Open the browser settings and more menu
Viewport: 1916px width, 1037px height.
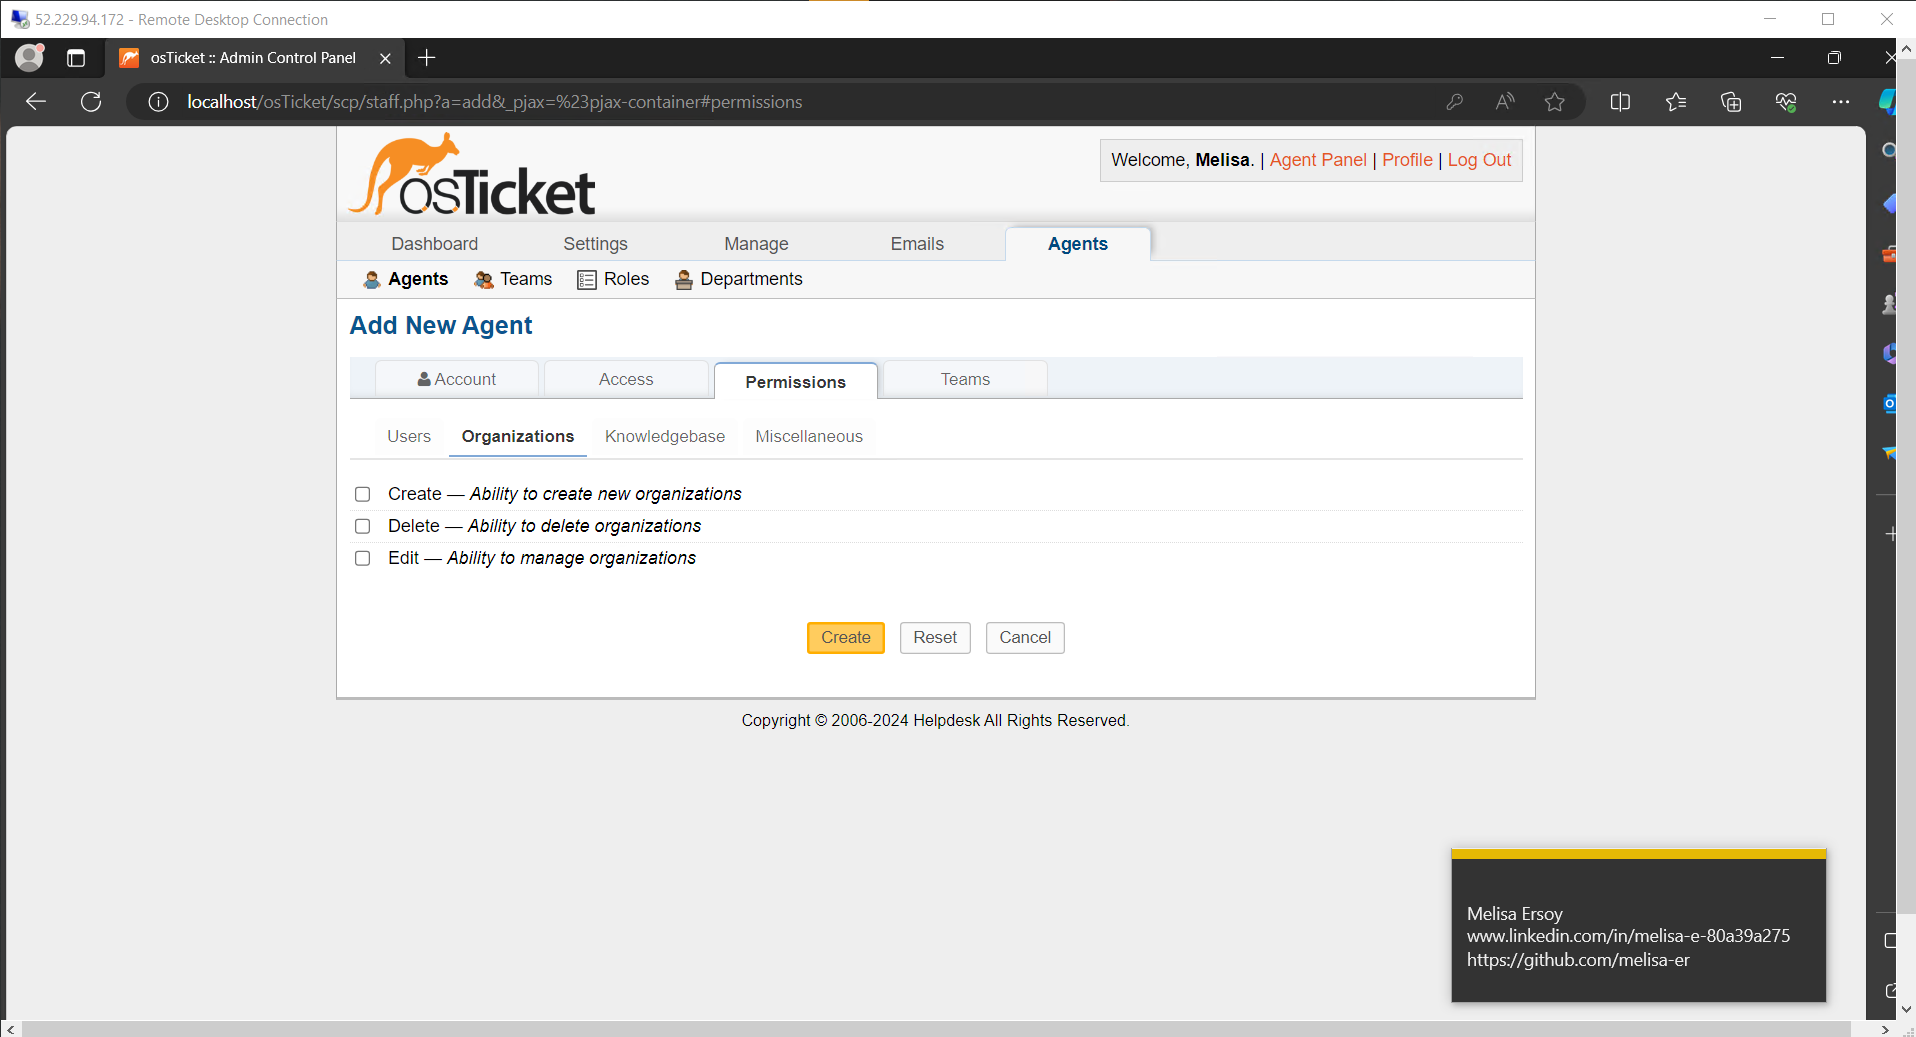[x=1841, y=102]
